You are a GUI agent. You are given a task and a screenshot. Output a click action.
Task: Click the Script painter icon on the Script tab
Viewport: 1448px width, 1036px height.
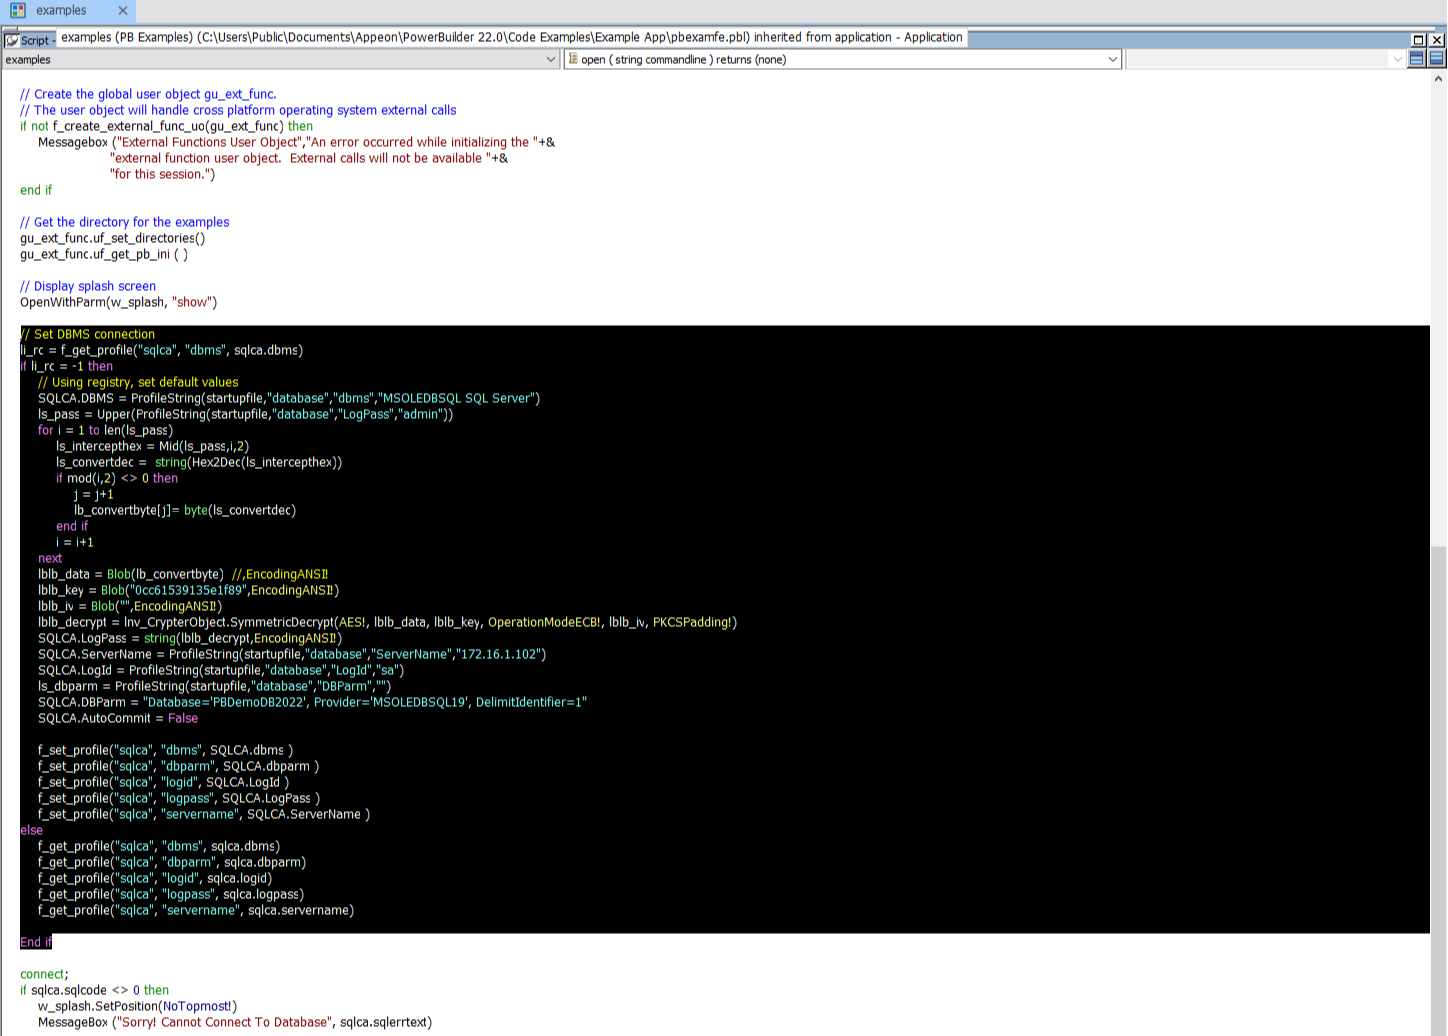pyautogui.click(x=14, y=40)
